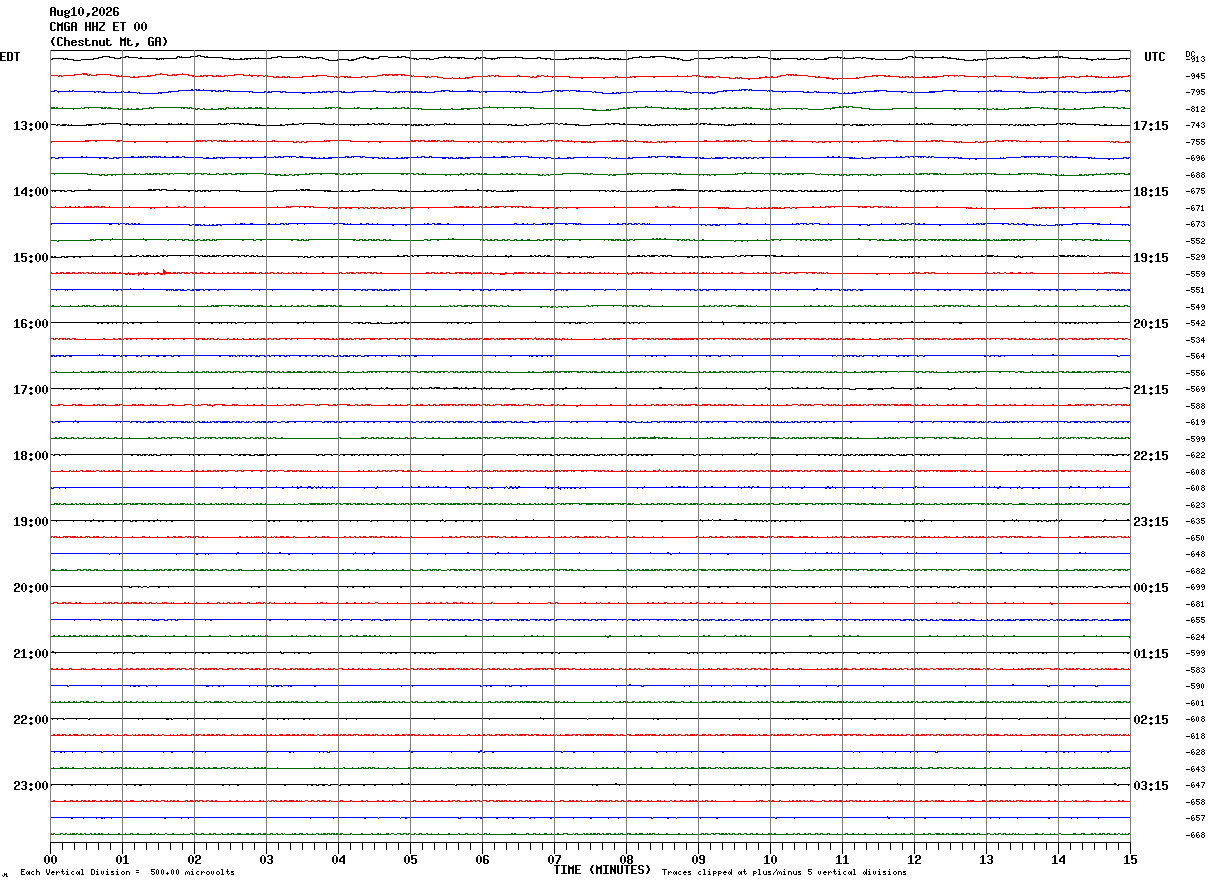Select the 13:00 EDT hour label
The image size is (1210, 886).
(30, 126)
